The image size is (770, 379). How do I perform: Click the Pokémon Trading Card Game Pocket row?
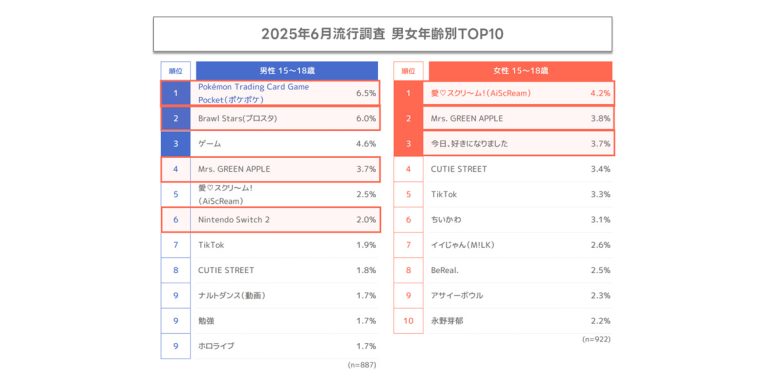click(270, 93)
